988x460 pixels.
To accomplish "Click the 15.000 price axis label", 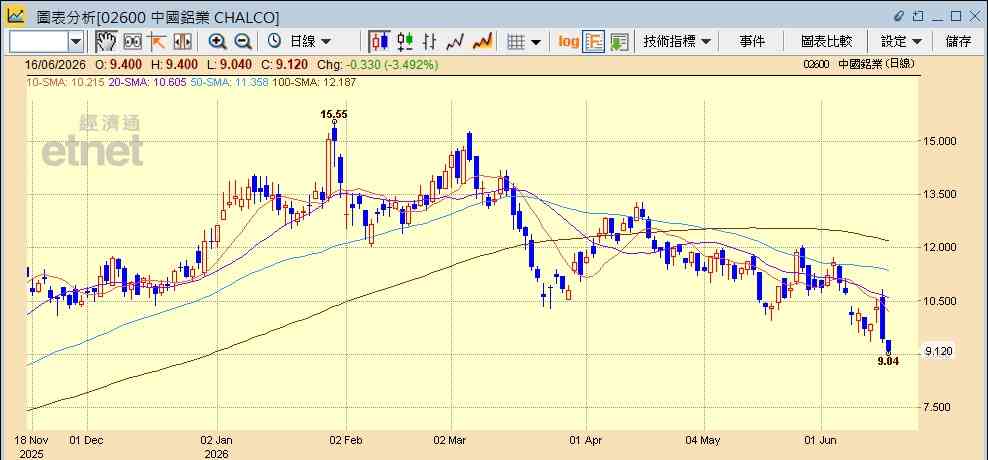I will pyautogui.click(x=940, y=141).
